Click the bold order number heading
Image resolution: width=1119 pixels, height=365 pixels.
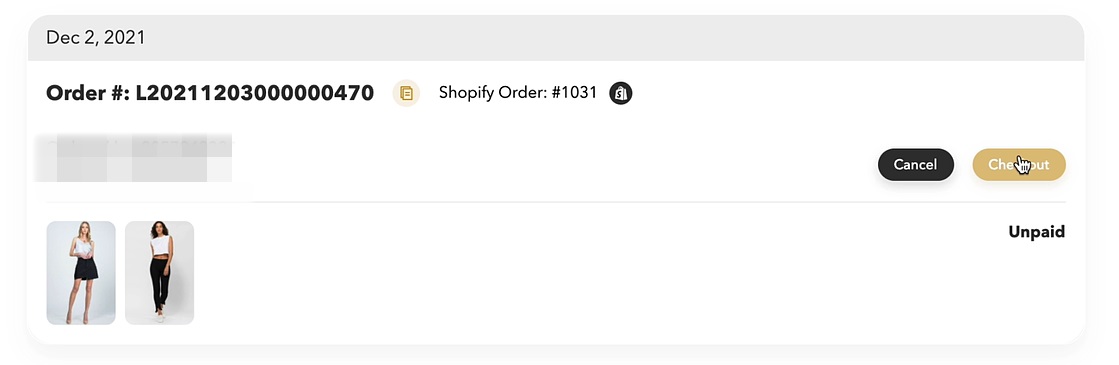pos(210,93)
